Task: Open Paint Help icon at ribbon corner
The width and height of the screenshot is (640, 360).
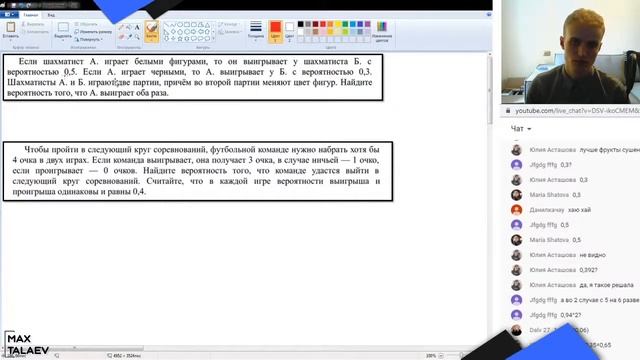Action: 489,15
